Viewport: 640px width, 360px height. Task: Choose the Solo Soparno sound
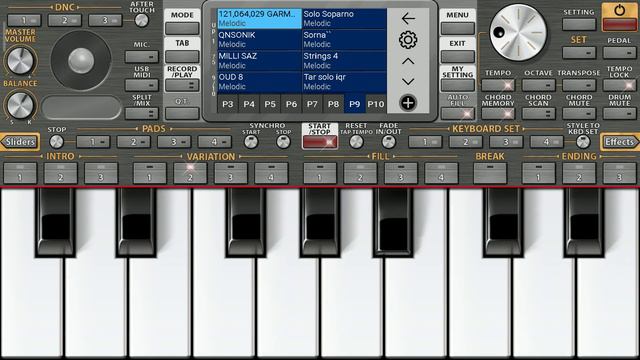click(x=344, y=18)
